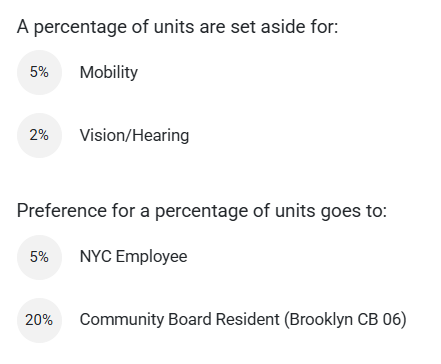Click the Mobility label
The image size is (441, 364).
109,72
